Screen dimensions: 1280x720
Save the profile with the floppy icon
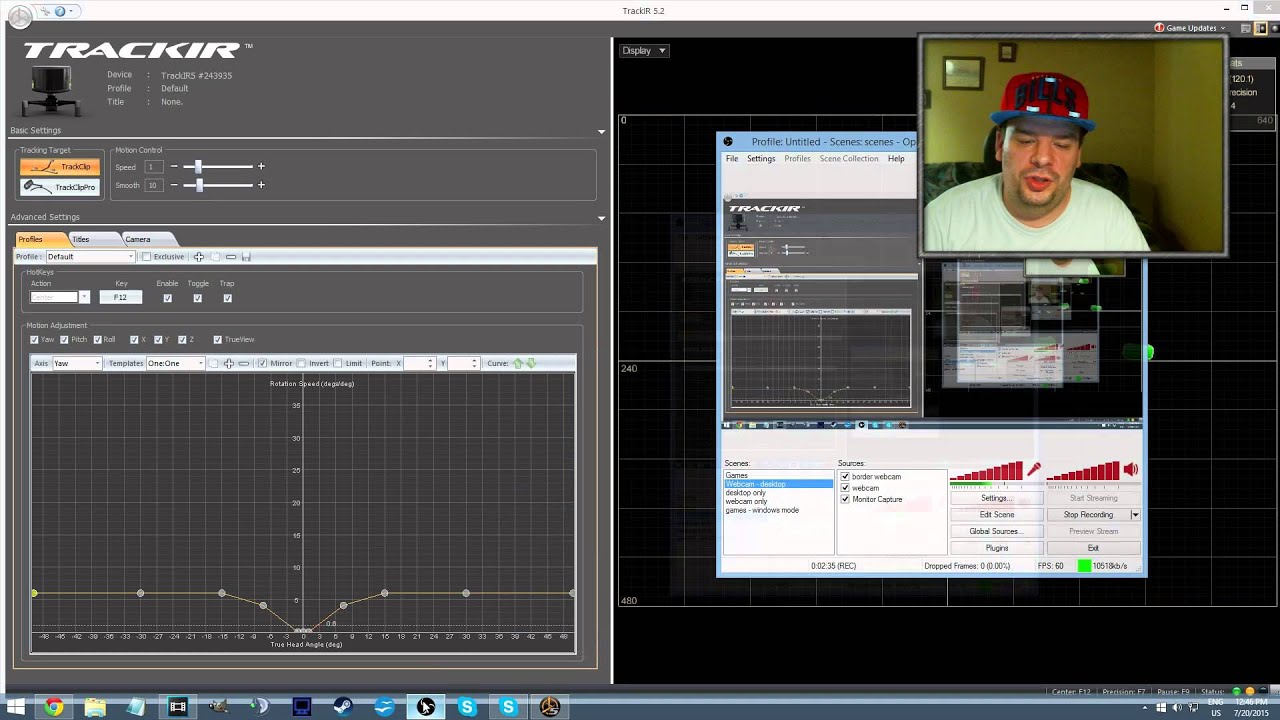[247, 257]
